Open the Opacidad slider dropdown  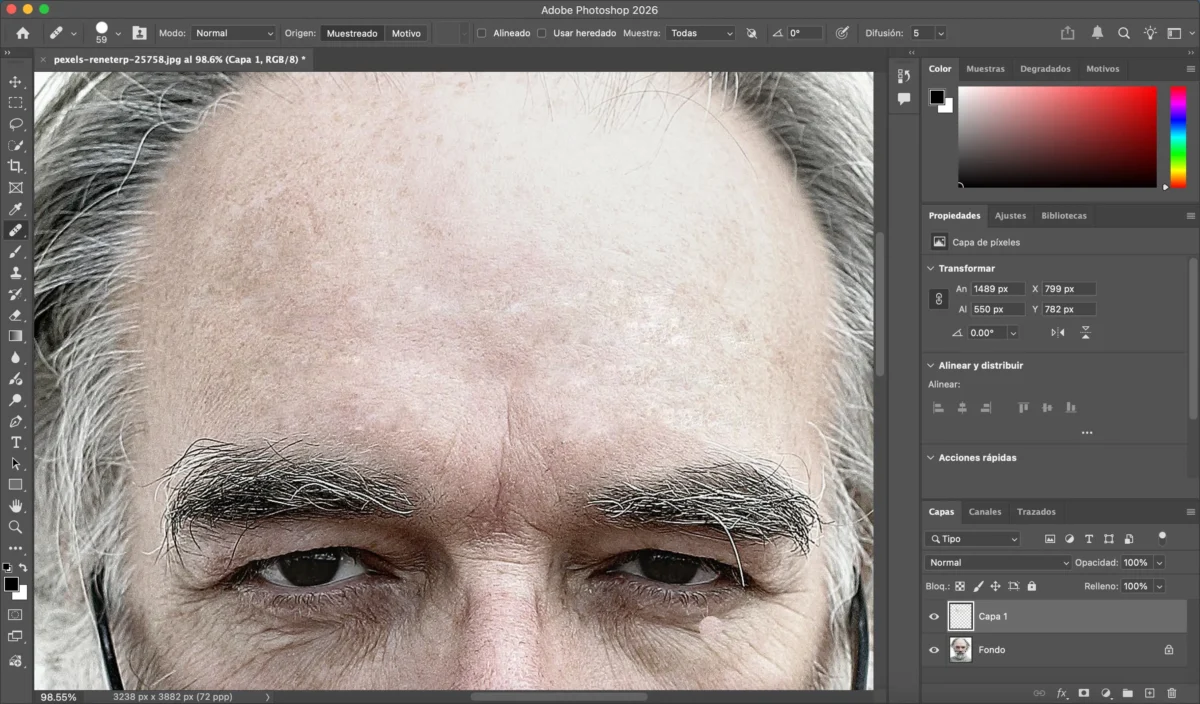click(1159, 563)
